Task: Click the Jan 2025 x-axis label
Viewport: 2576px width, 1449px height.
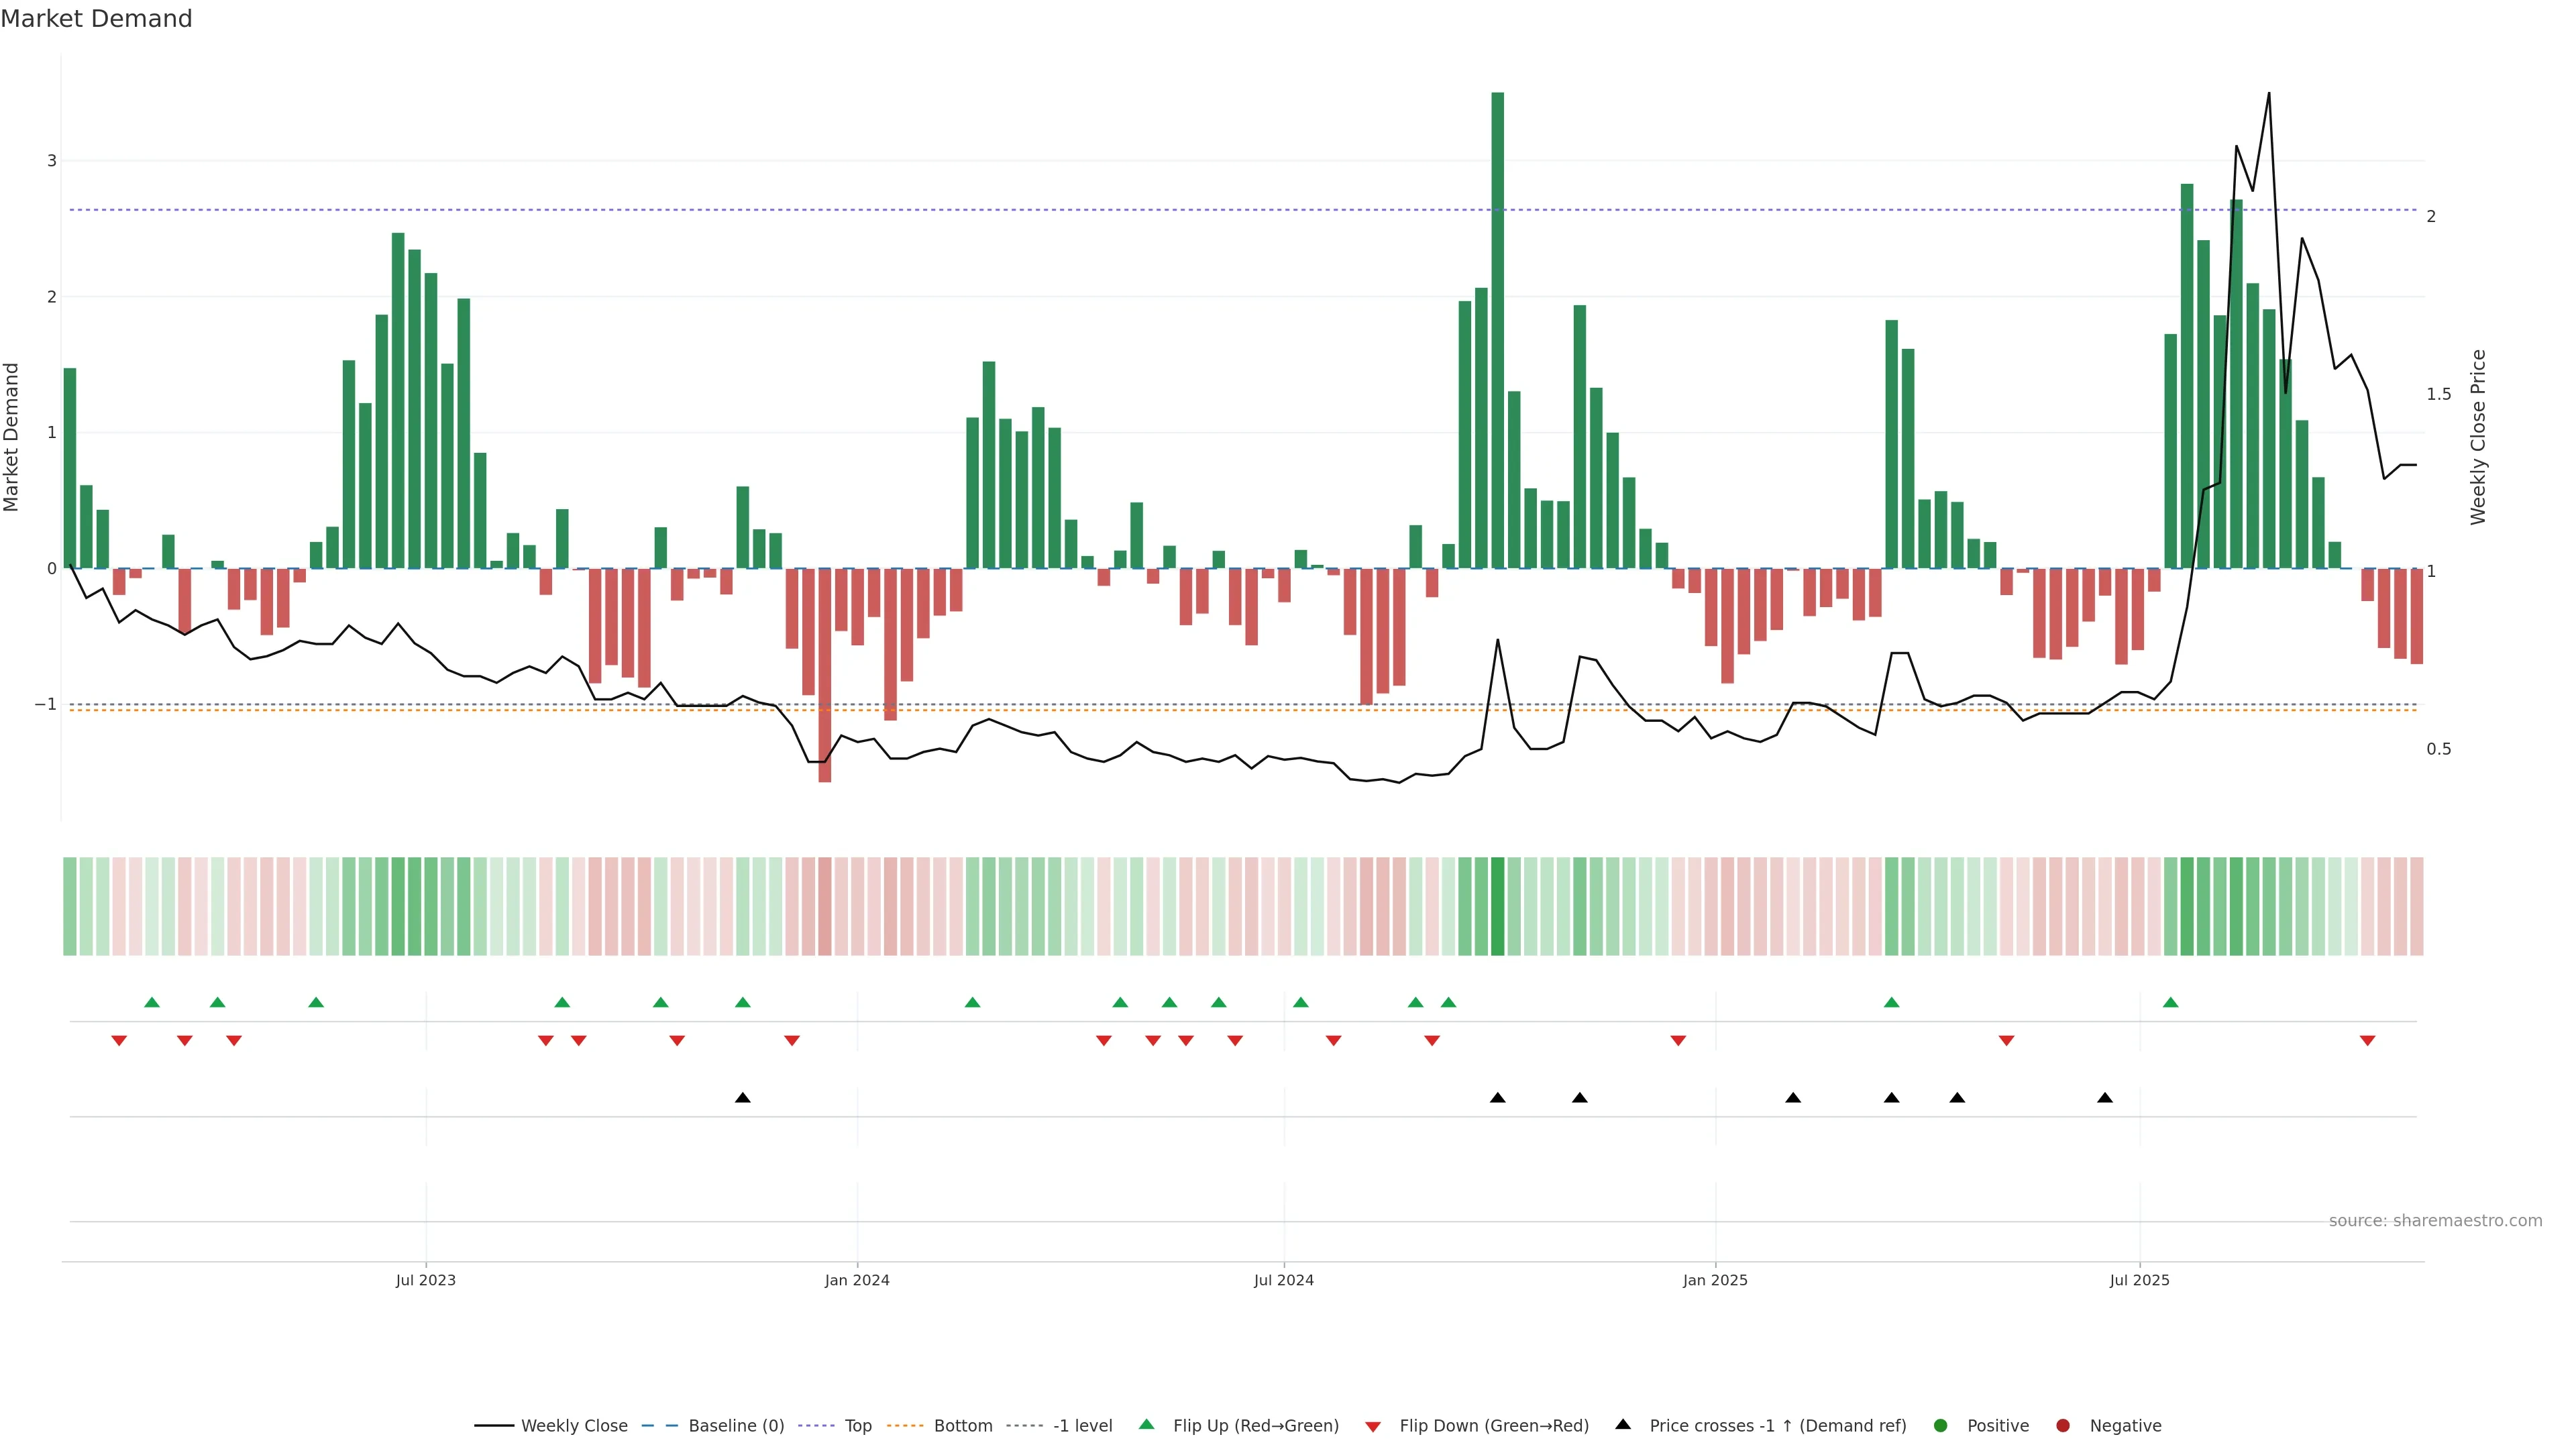Action: tap(1715, 1281)
